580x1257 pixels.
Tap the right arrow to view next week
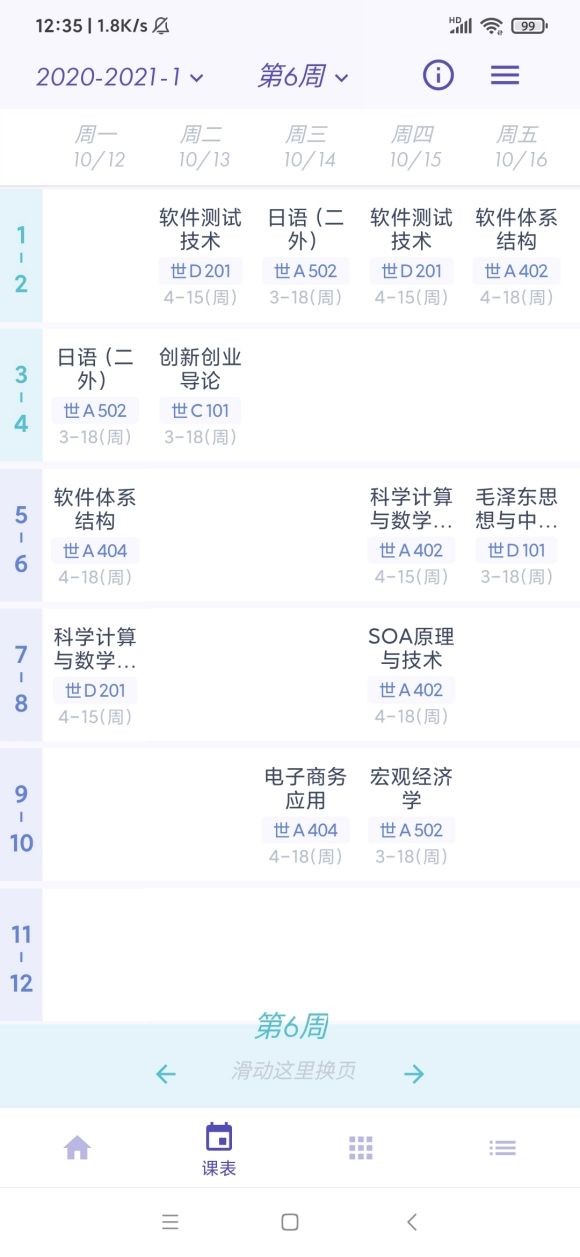pos(416,1073)
